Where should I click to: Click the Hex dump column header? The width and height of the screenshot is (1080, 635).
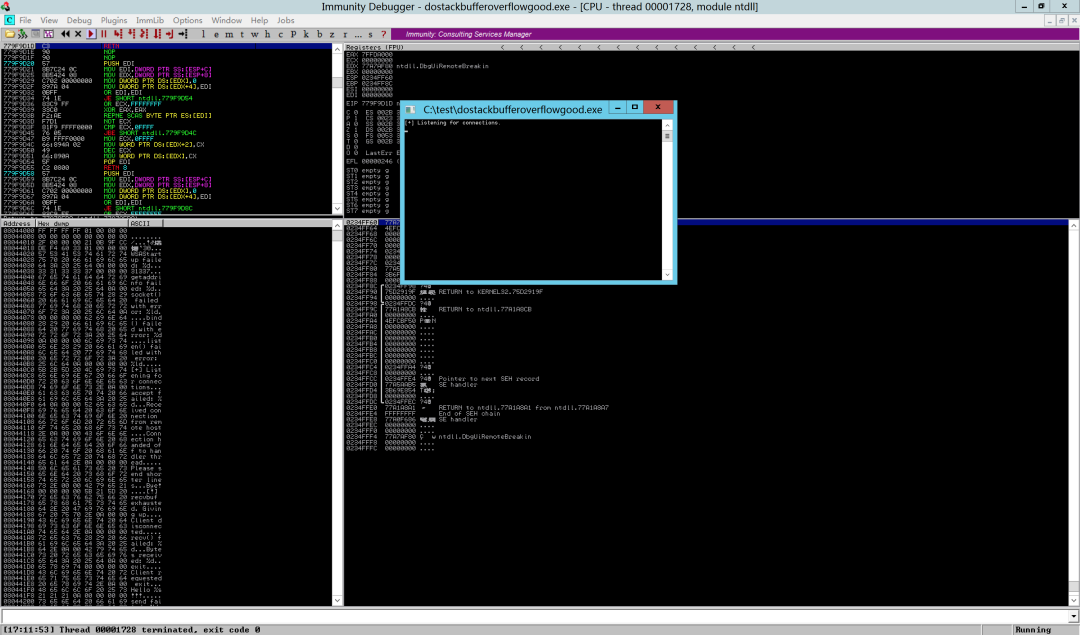coord(81,223)
